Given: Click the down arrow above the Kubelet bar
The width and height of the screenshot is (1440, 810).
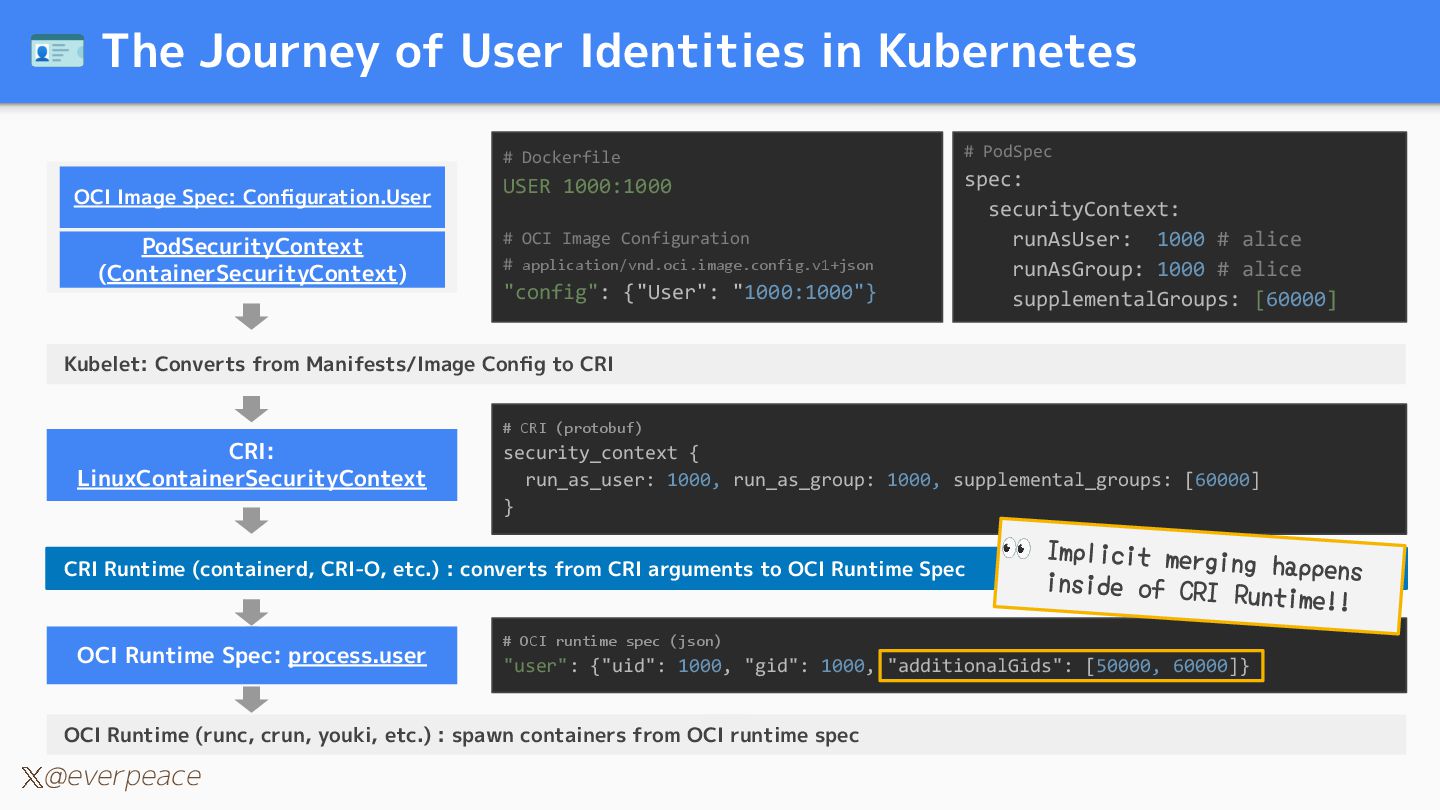Looking at the screenshot, I should coord(251,316).
